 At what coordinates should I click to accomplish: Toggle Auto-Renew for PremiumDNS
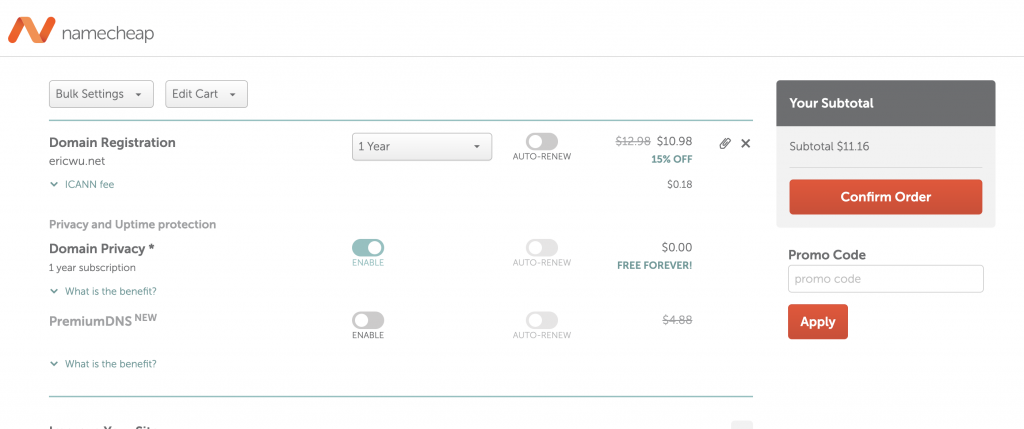(542, 320)
